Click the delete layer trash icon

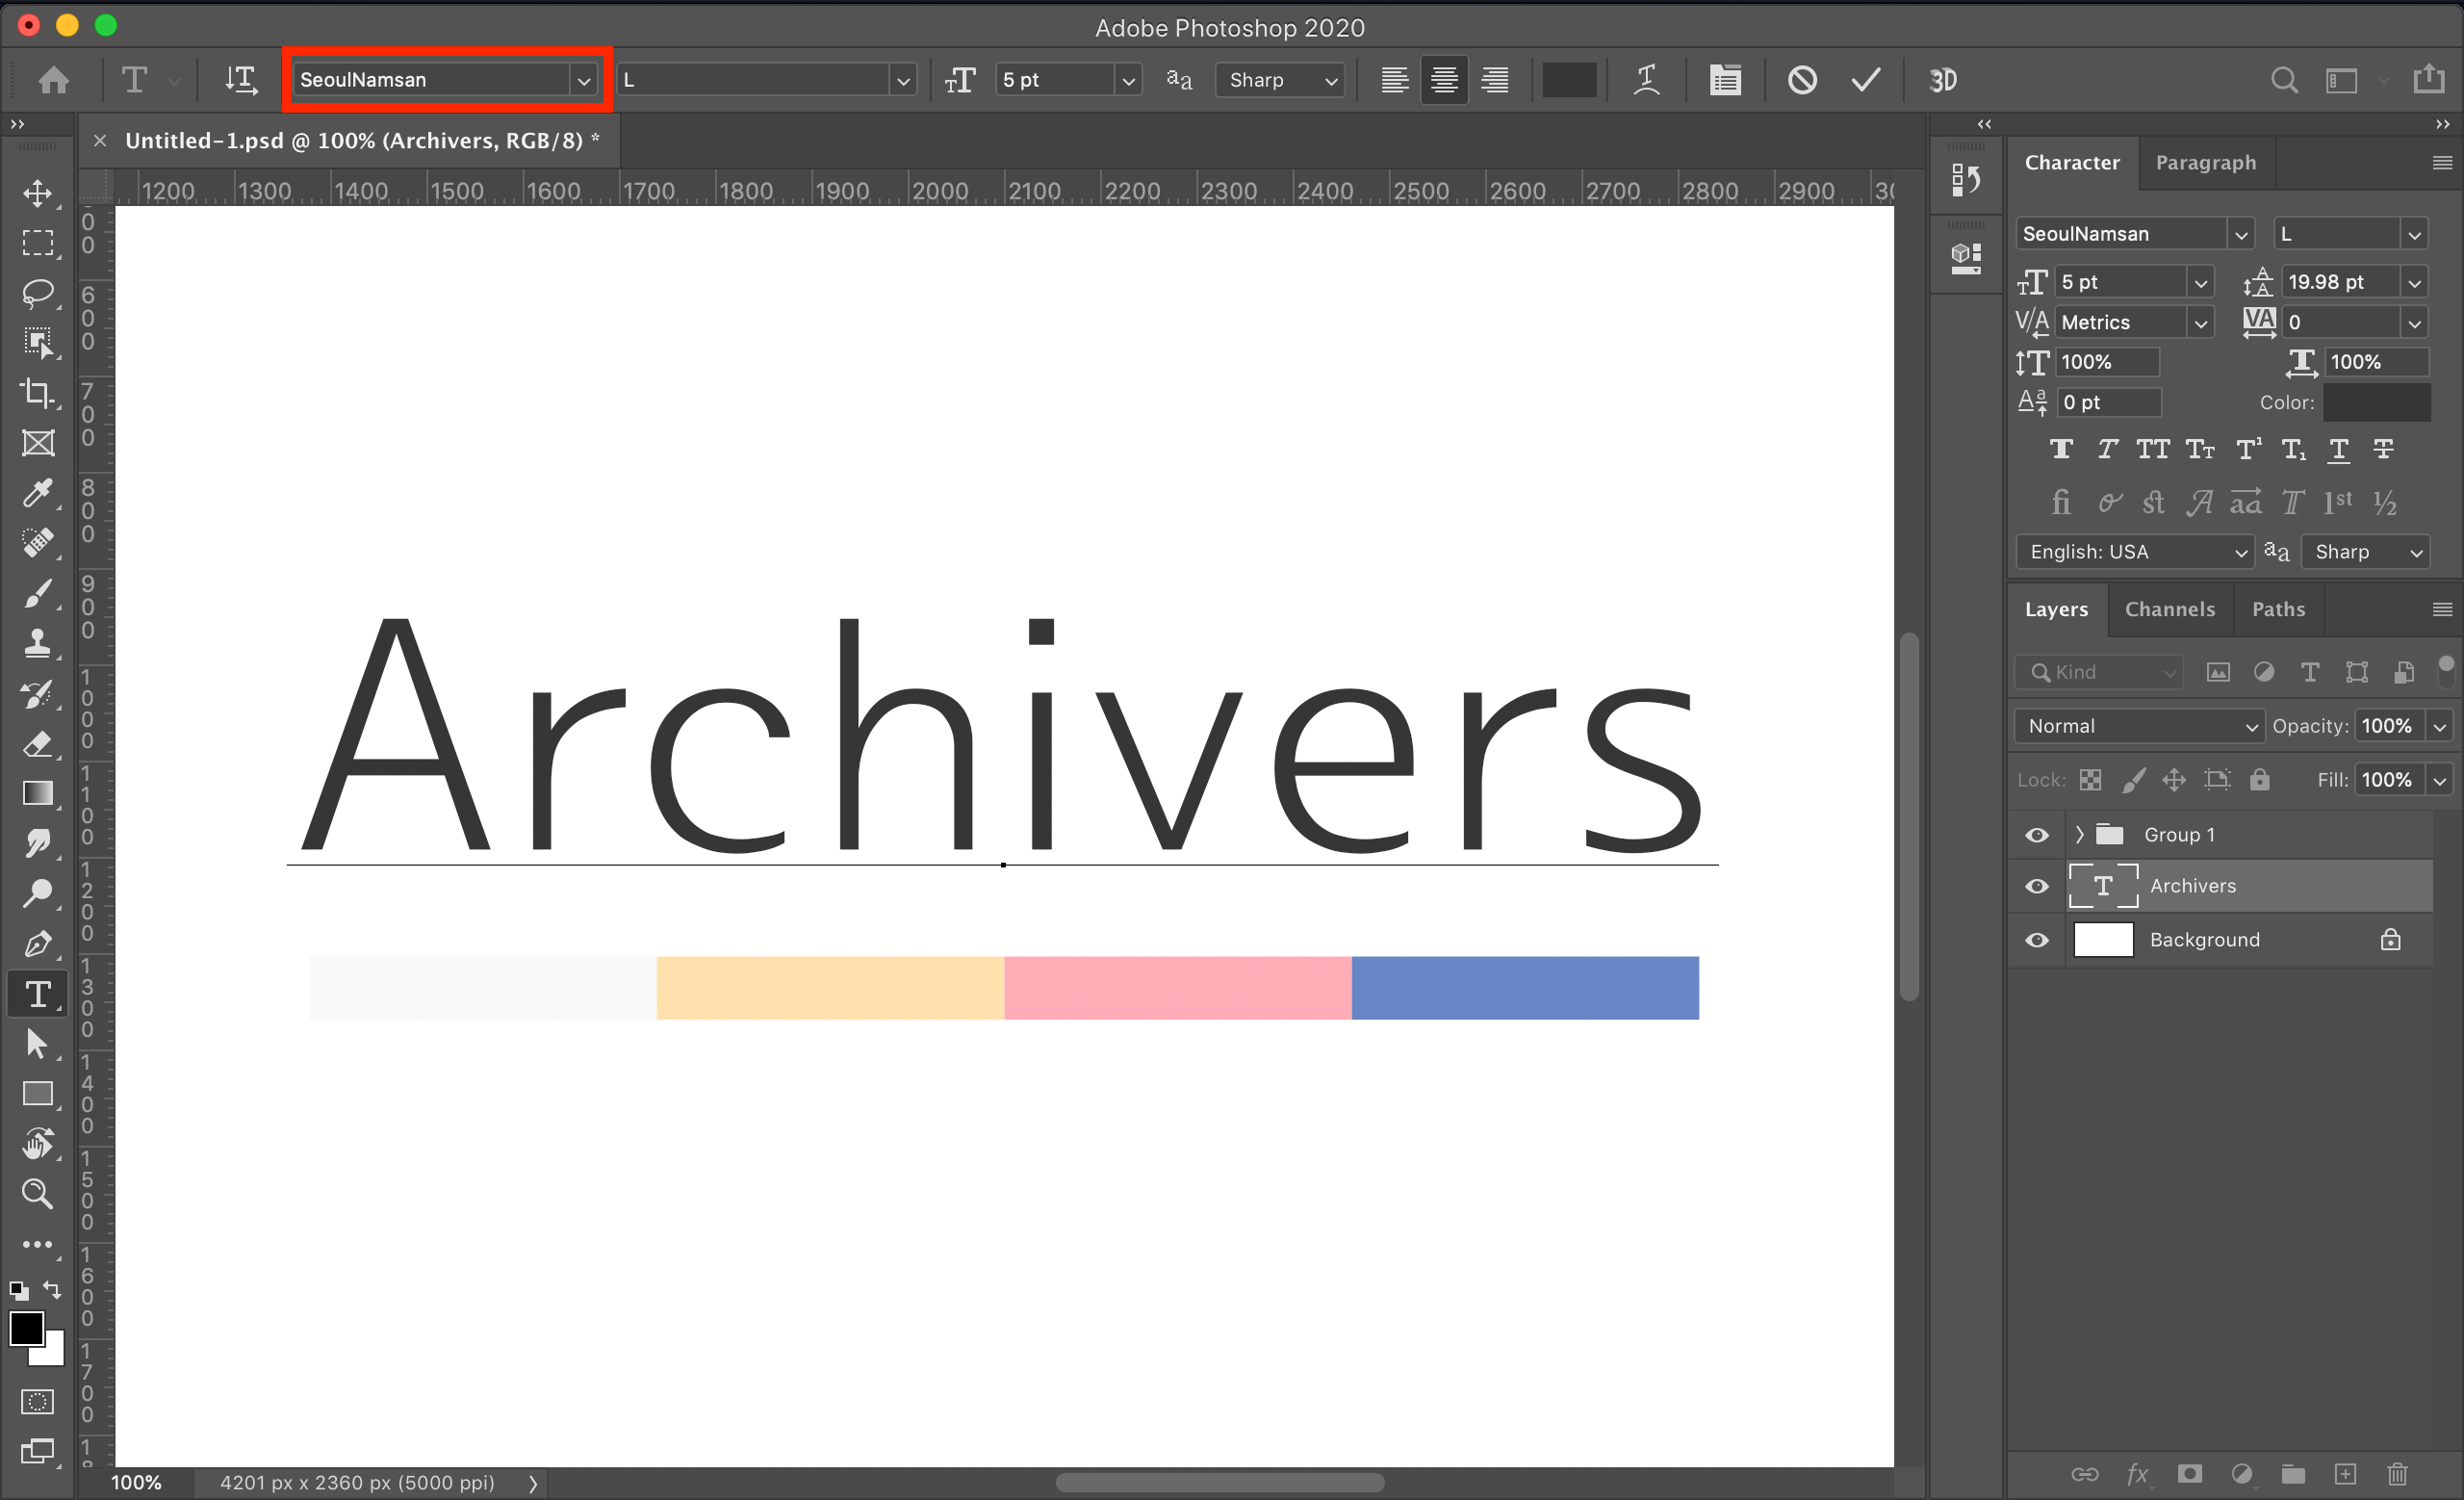[x=2397, y=1473]
